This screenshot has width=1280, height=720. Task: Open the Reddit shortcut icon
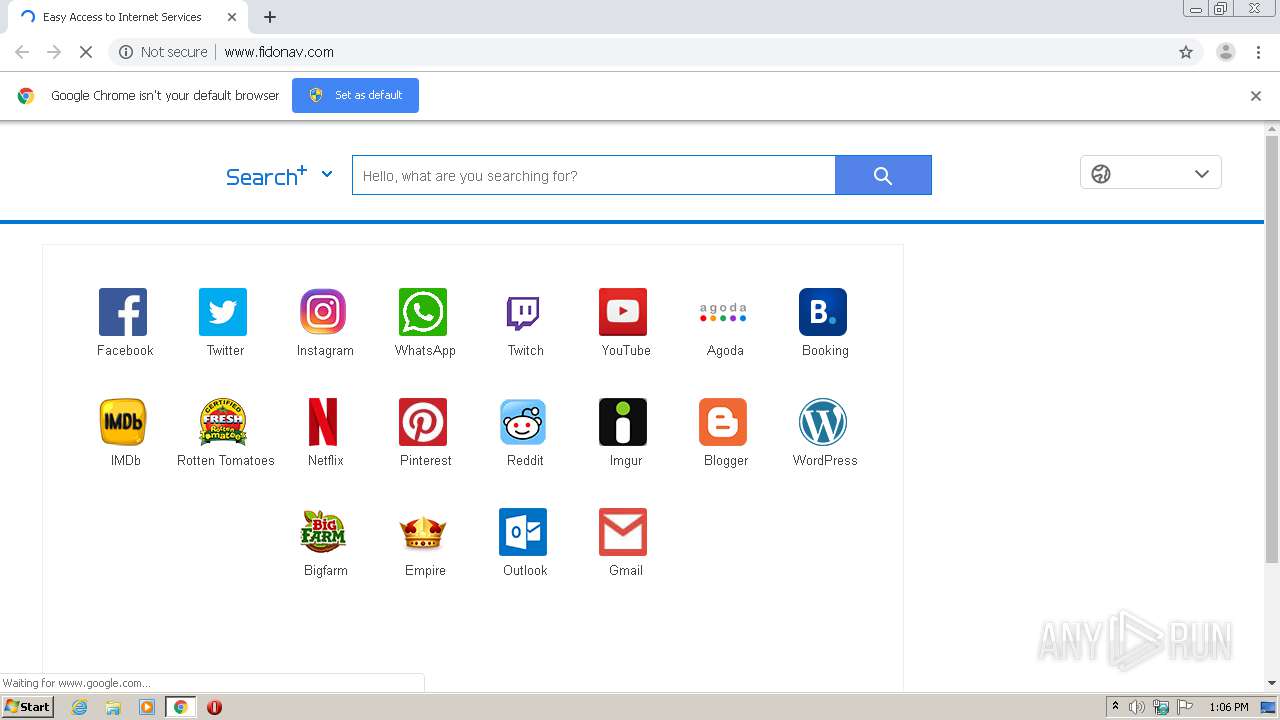tap(523, 422)
